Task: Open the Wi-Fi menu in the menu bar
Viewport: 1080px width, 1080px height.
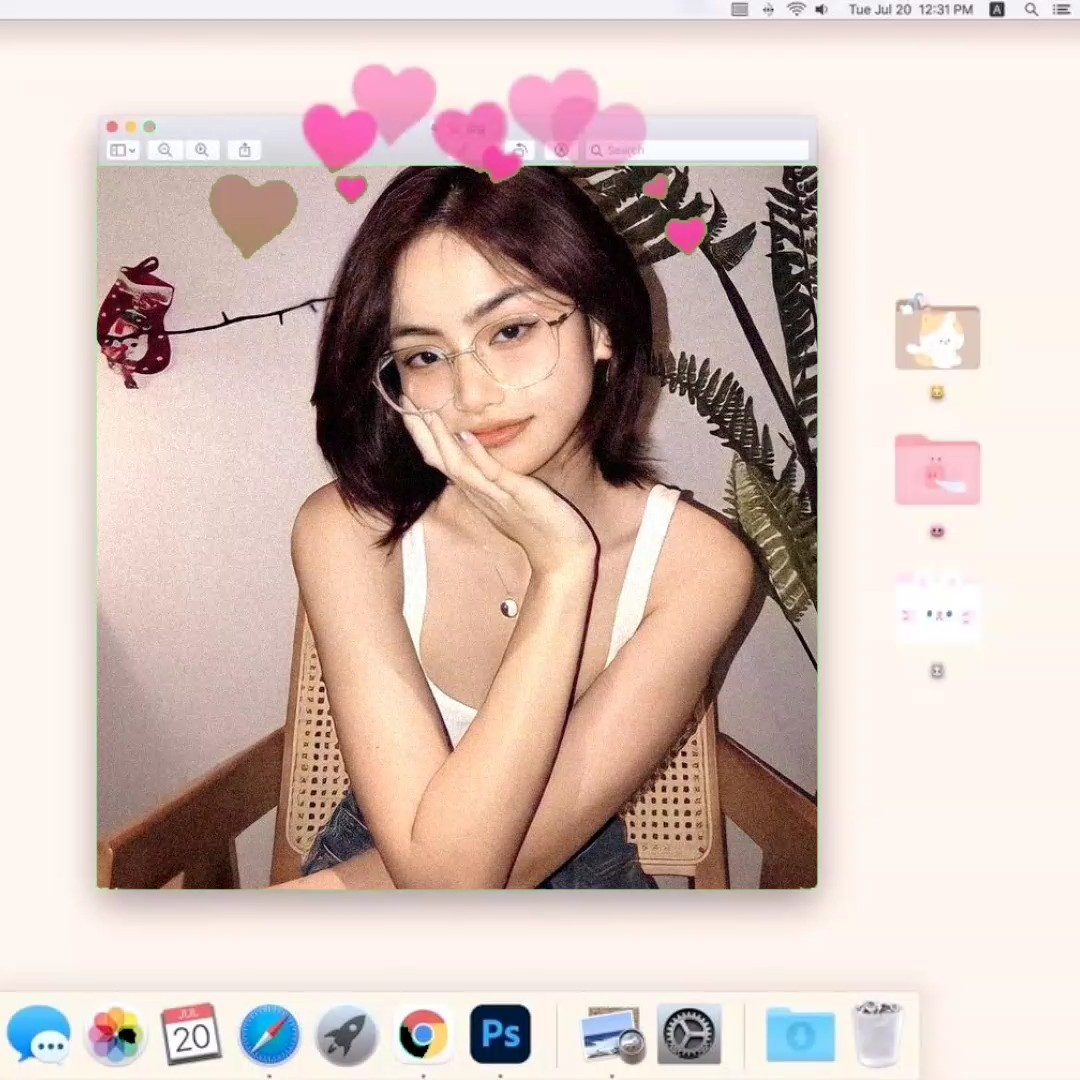Action: (796, 9)
